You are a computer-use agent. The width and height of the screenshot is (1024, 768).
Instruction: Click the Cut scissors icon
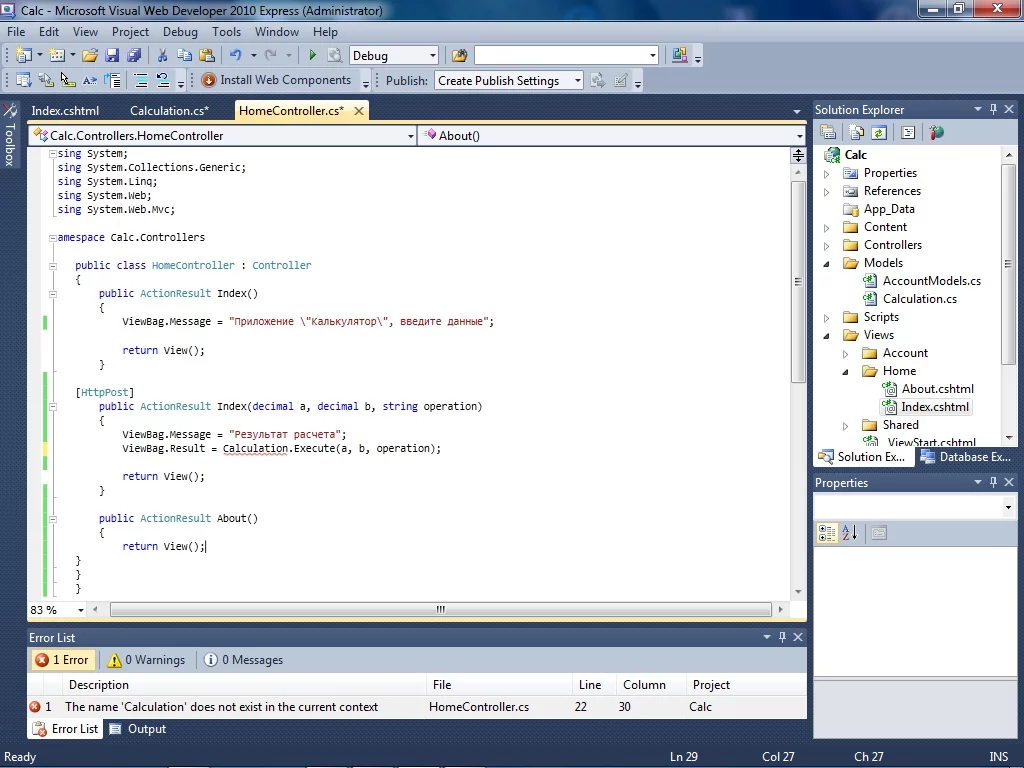(x=162, y=56)
